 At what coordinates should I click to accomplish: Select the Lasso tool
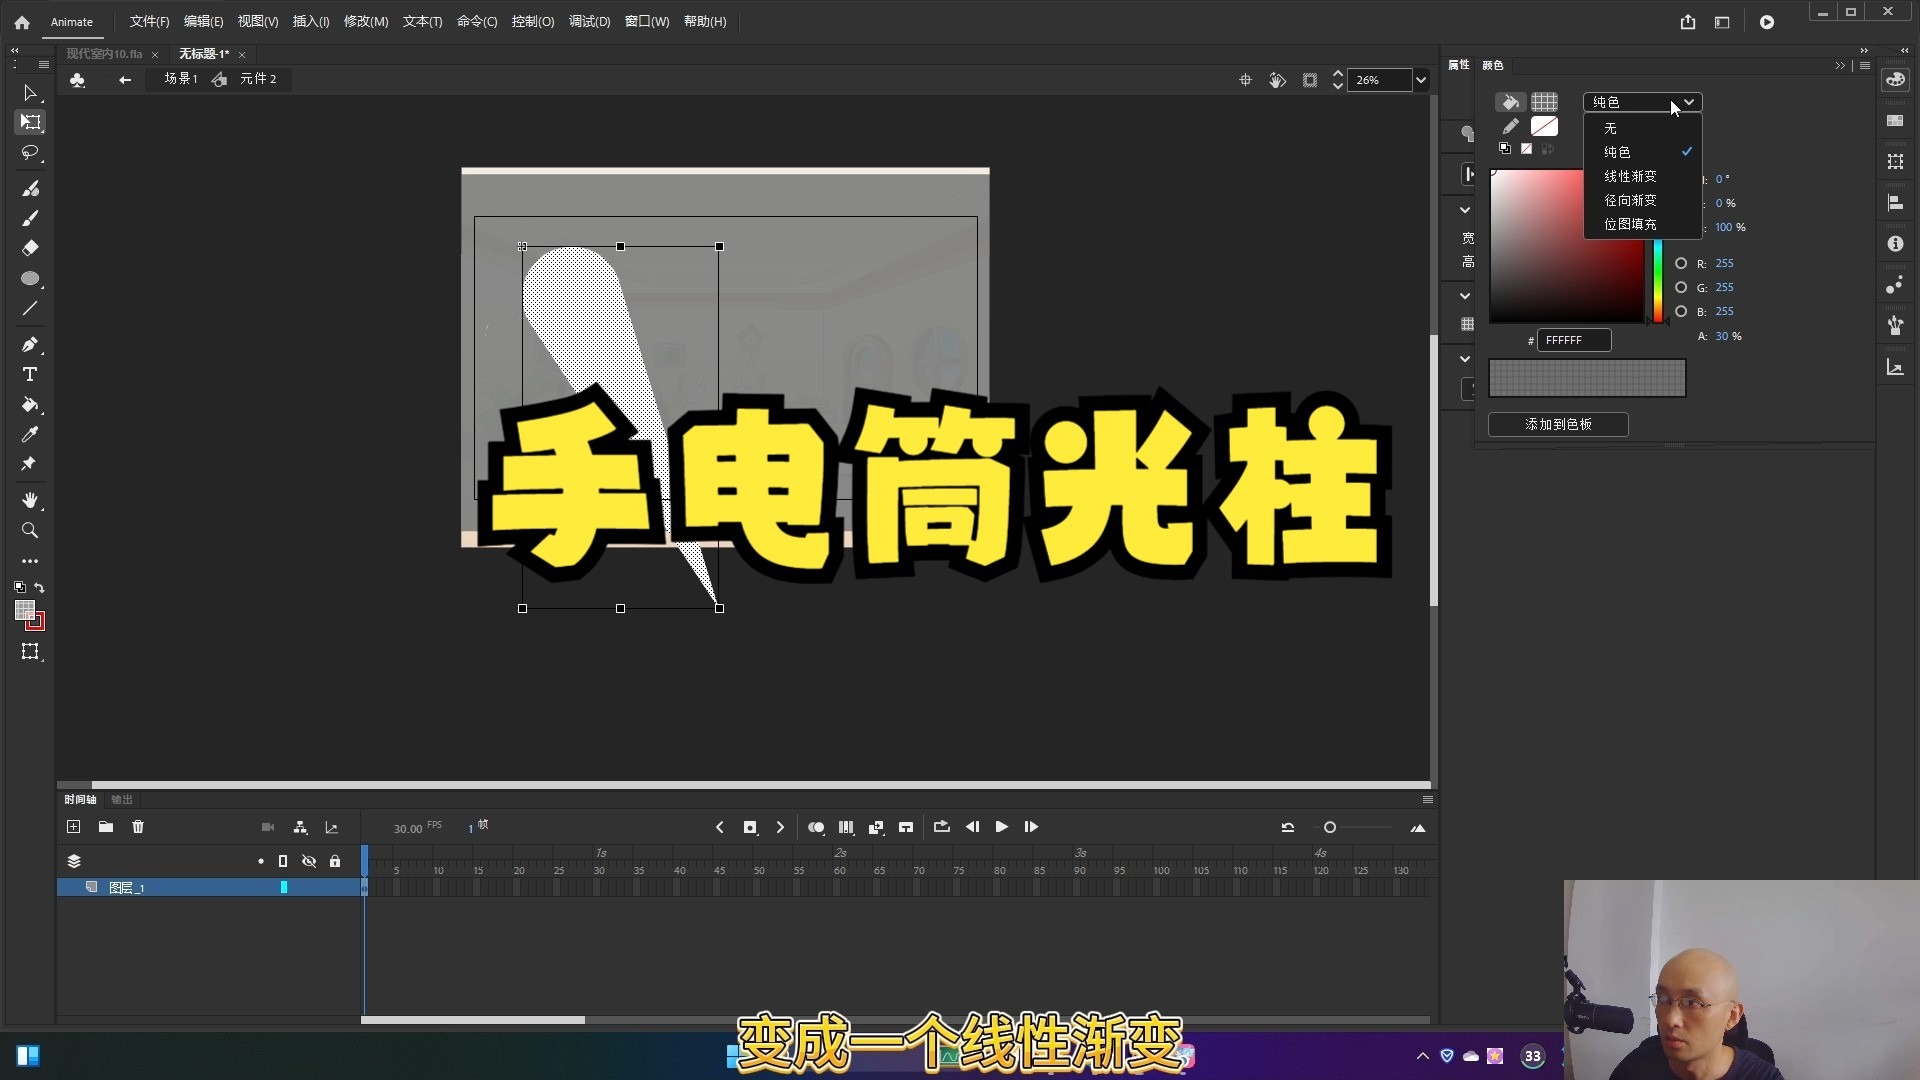(x=30, y=153)
